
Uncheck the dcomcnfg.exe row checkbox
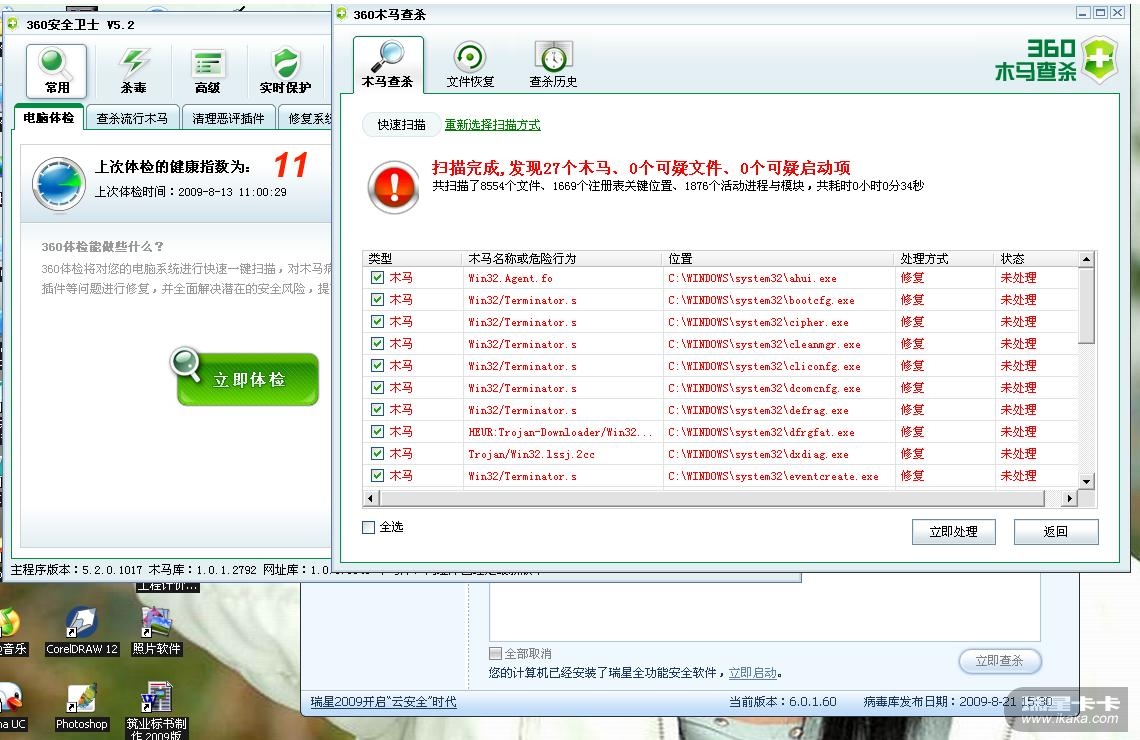pos(377,387)
